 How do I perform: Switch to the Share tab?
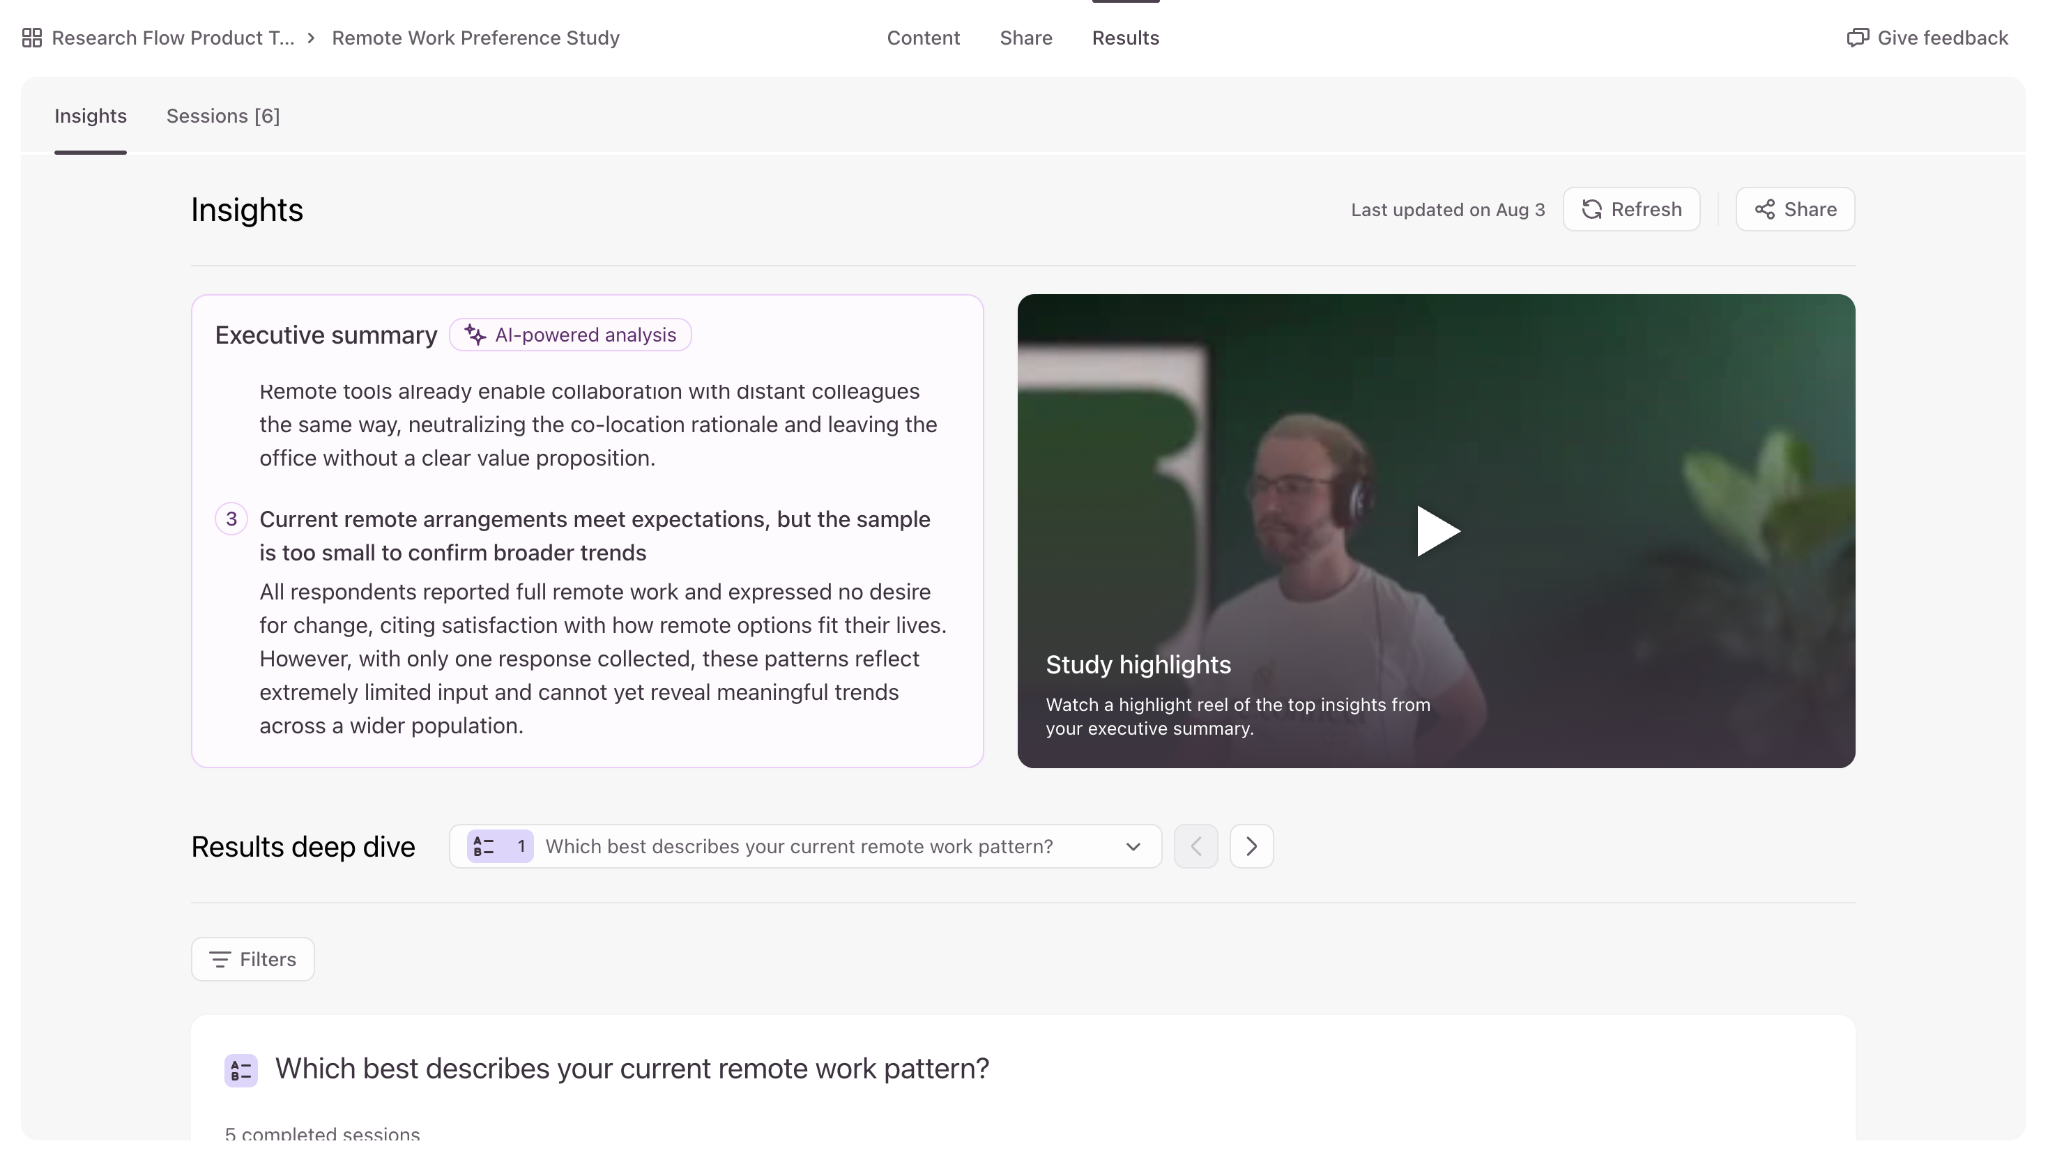coord(1026,38)
